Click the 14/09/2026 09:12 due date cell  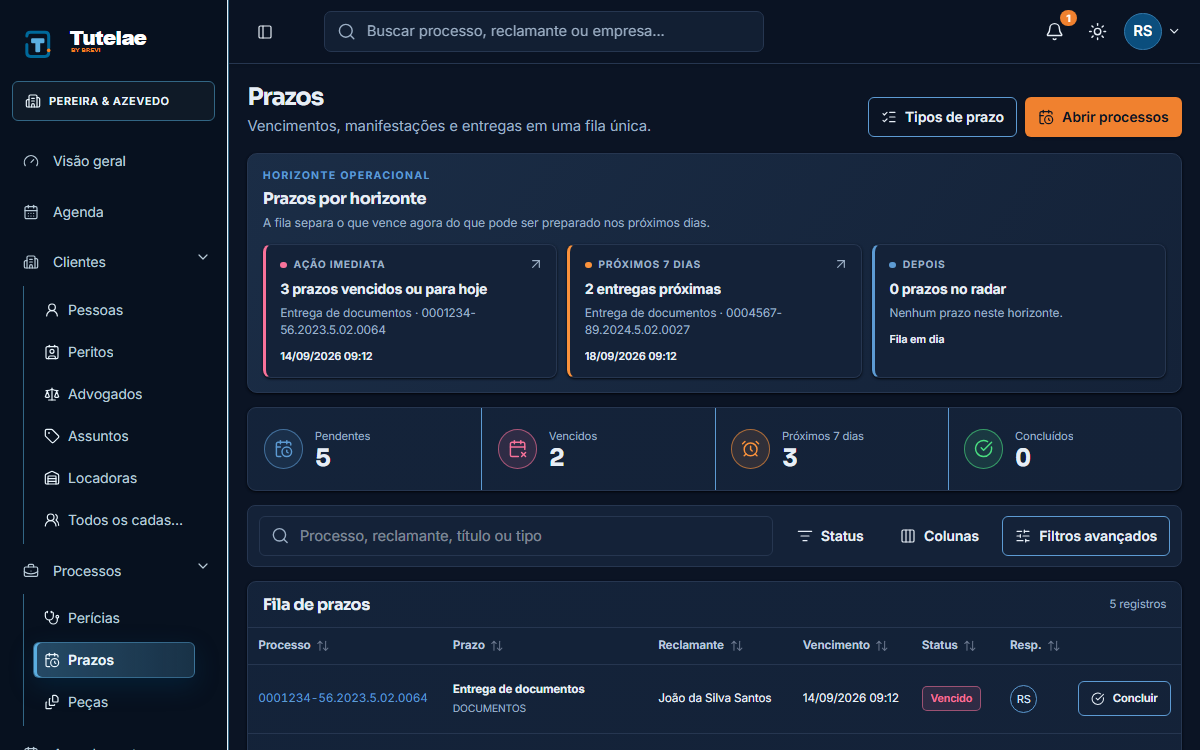[x=851, y=698]
